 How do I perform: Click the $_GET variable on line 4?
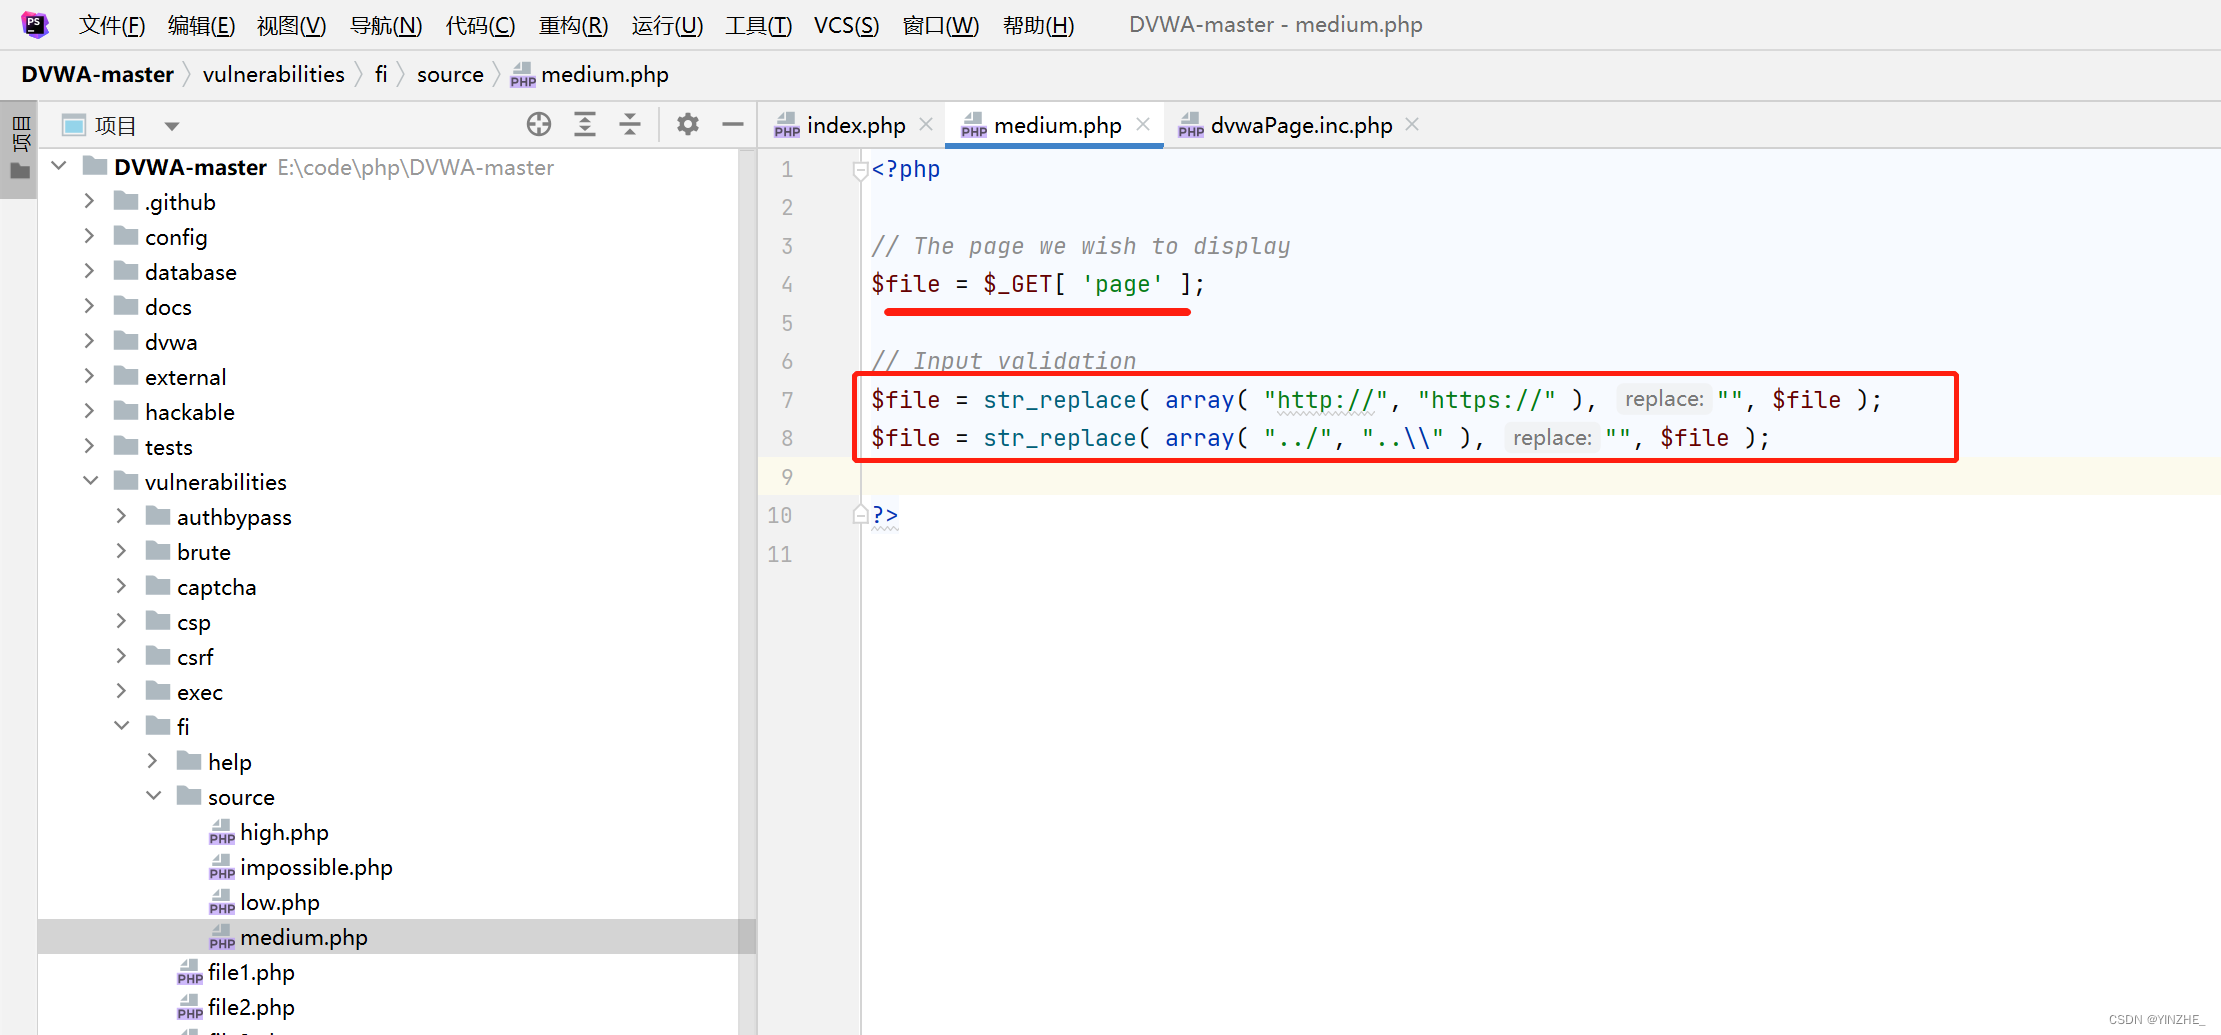click(x=1017, y=284)
